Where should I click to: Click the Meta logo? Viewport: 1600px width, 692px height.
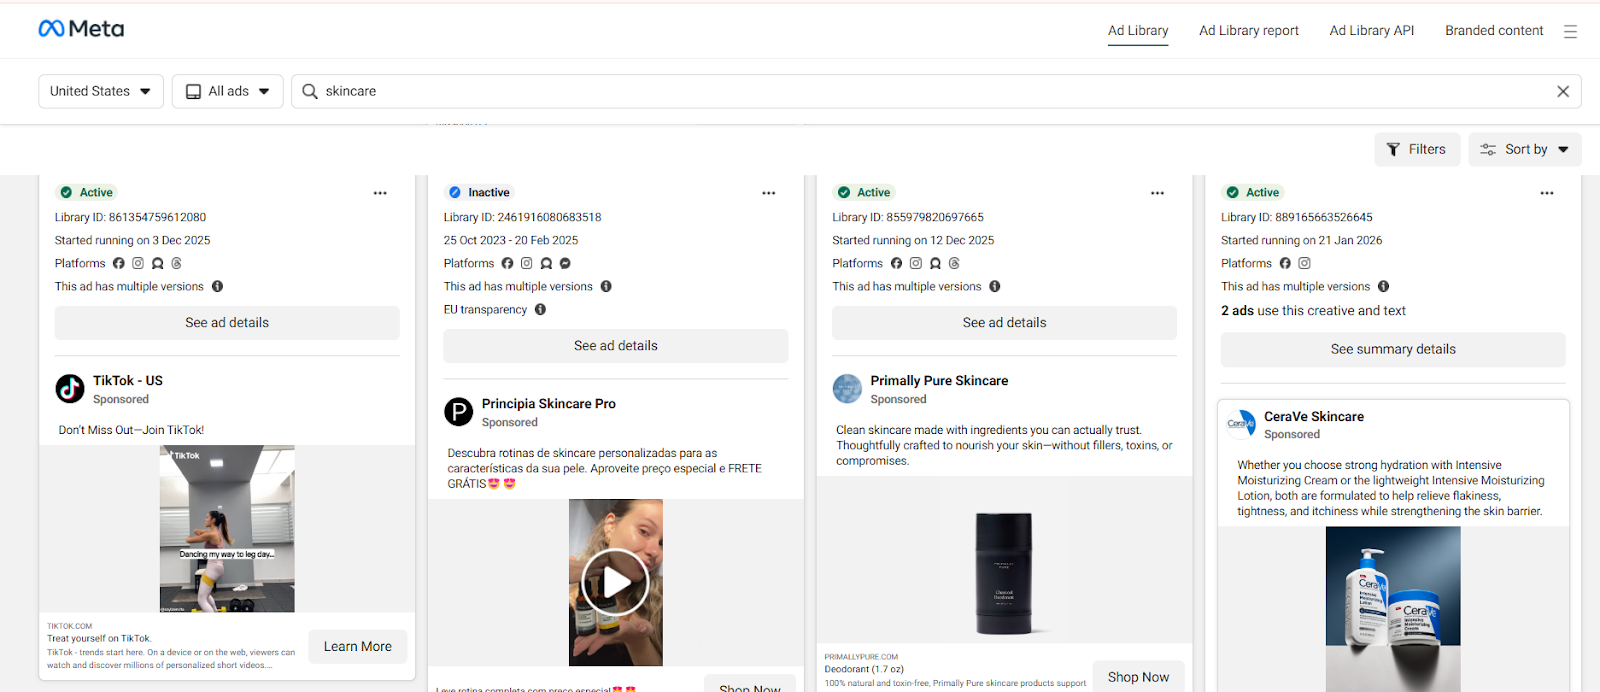81,29
